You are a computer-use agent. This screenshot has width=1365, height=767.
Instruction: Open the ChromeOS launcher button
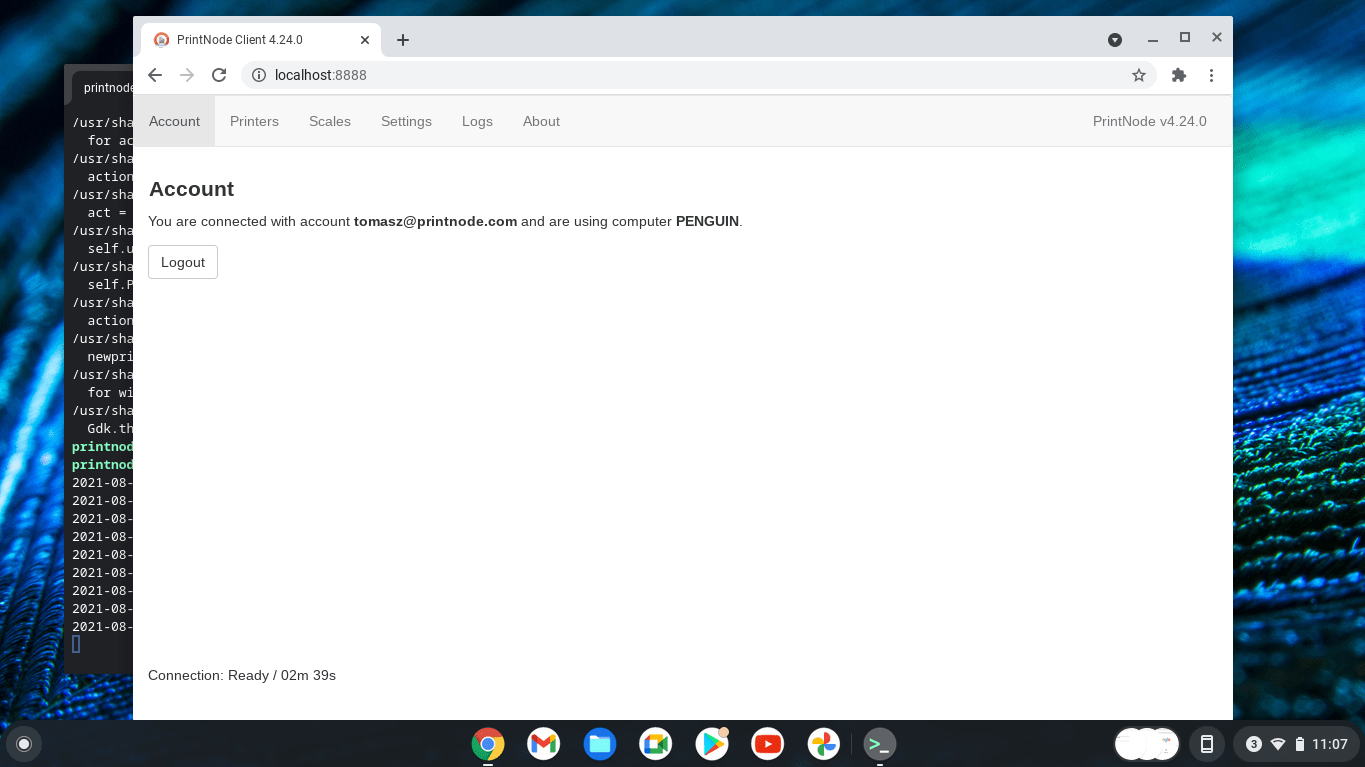click(24, 743)
